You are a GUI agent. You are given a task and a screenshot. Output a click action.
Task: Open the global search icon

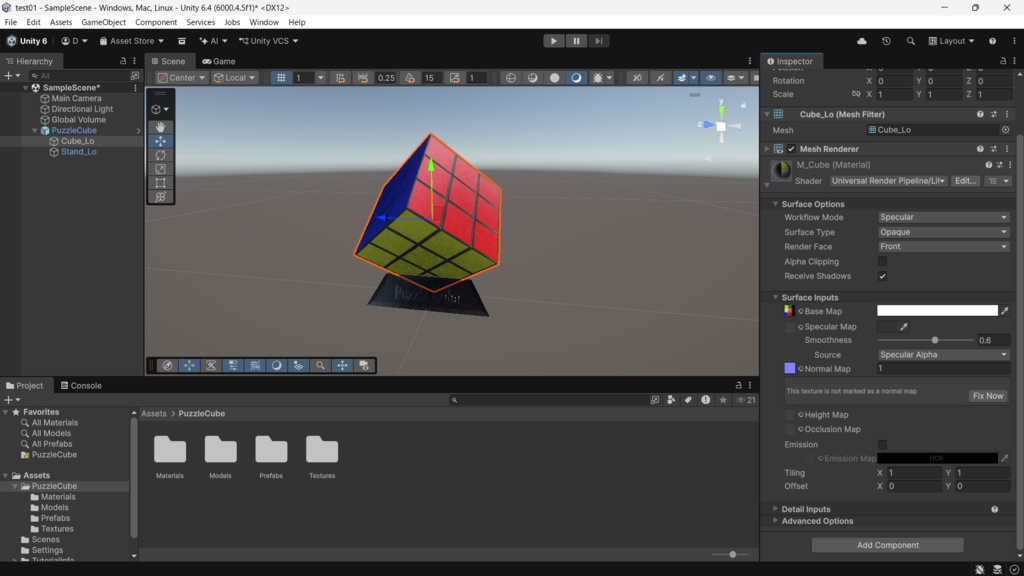(910, 40)
